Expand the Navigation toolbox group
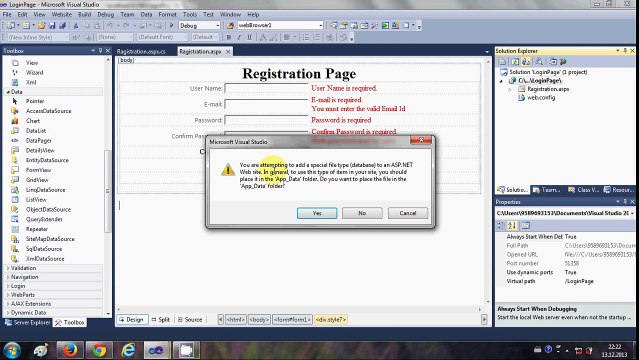This screenshot has height=360, width=639. pos(8,277)
